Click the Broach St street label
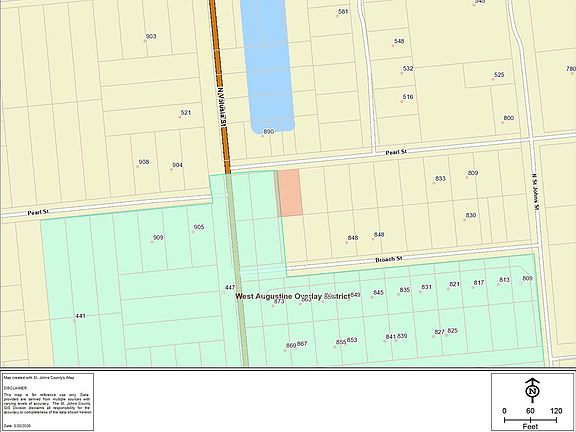The image size is (576, 432). [389, 259]
